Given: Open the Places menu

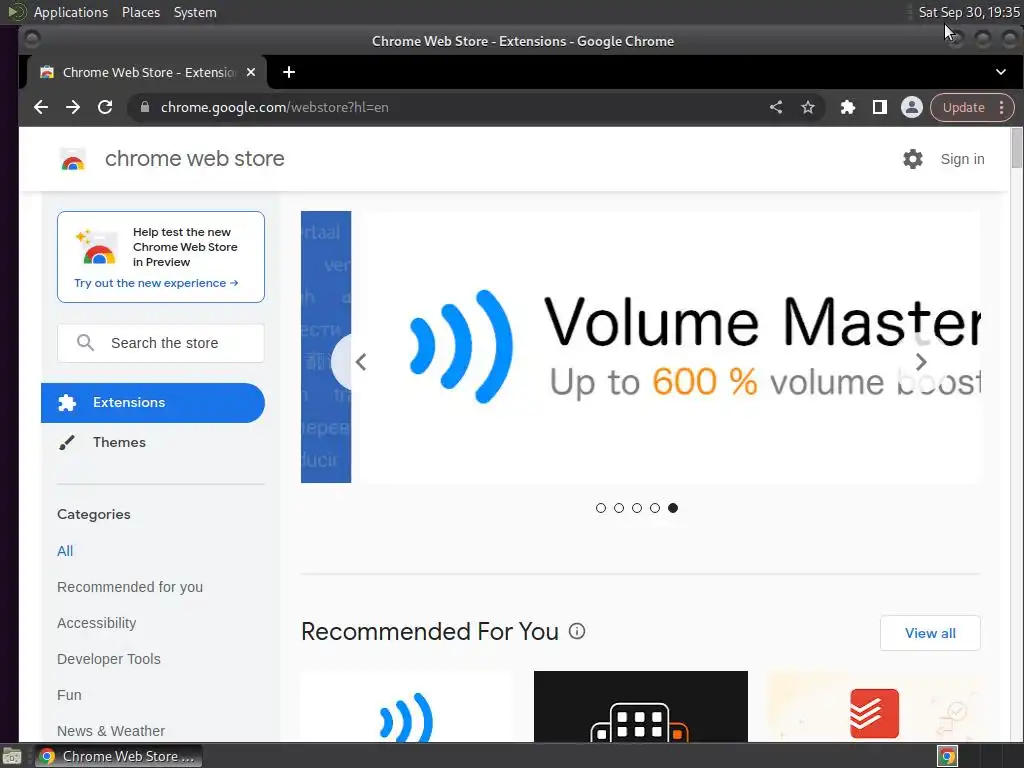Looking at the screenshot, I should click(x=141, y=12).
